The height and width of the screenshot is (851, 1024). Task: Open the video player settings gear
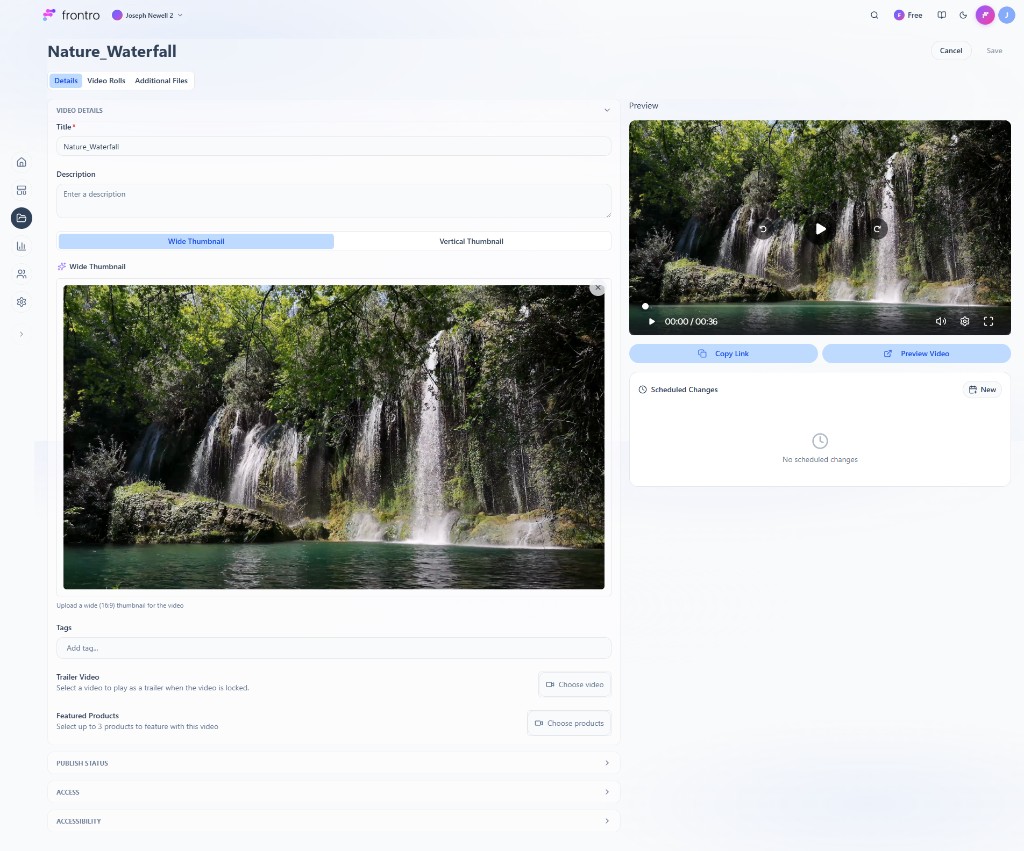pos(964,321)
